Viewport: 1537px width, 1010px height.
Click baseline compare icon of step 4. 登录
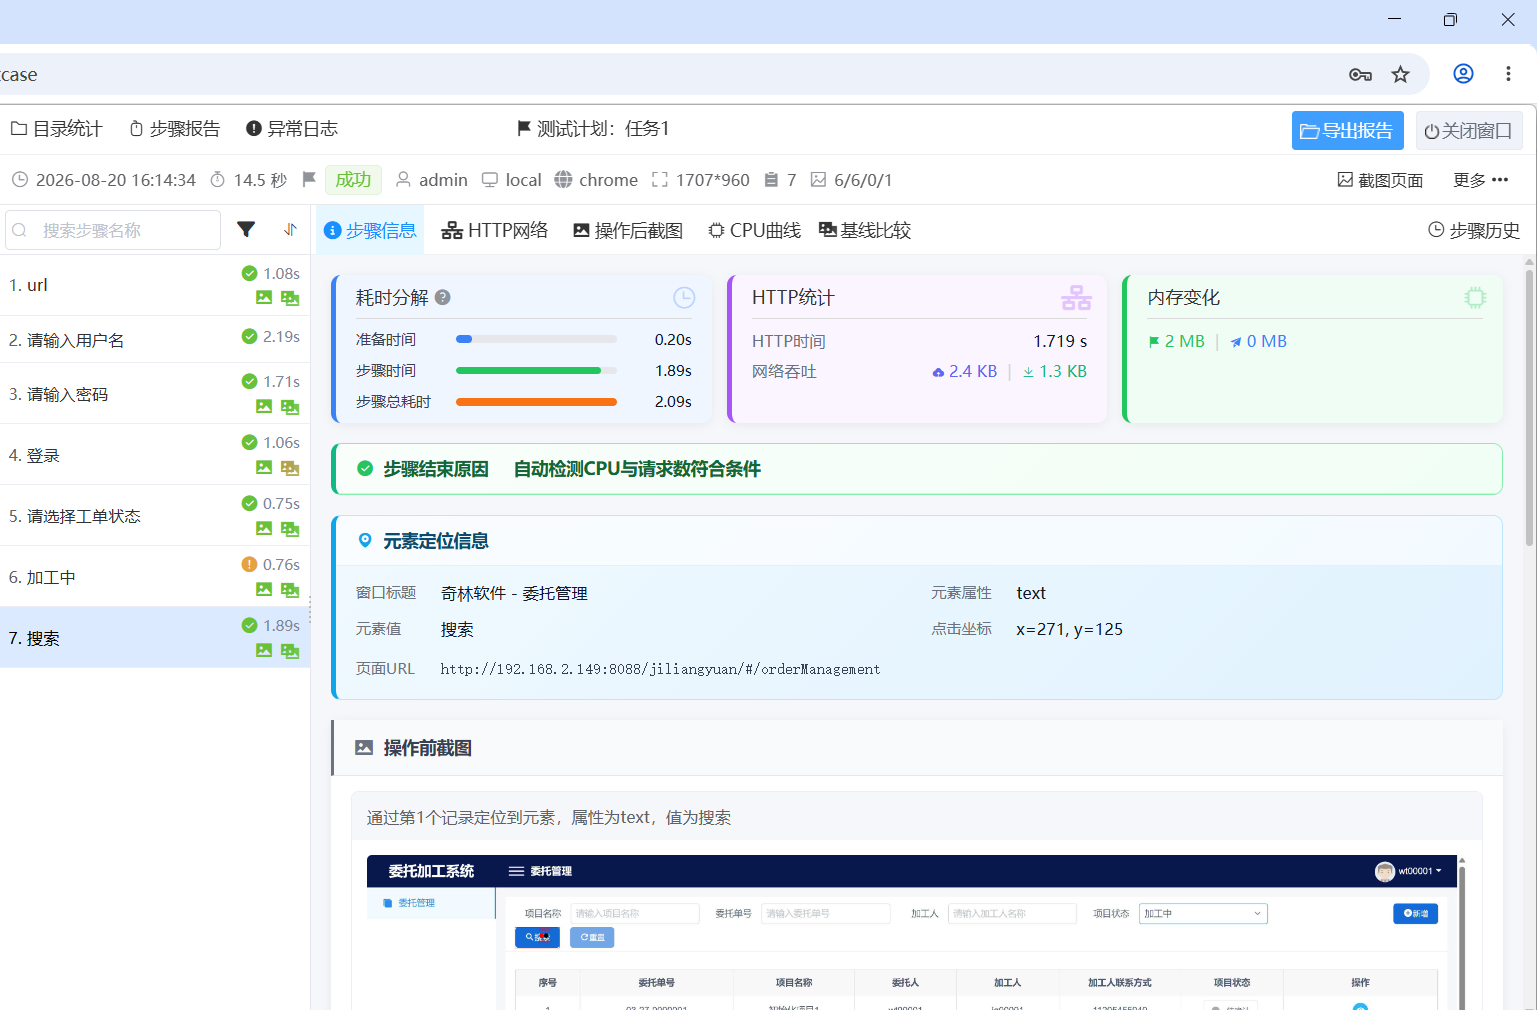pyautogui.click(x=290, y=468)
